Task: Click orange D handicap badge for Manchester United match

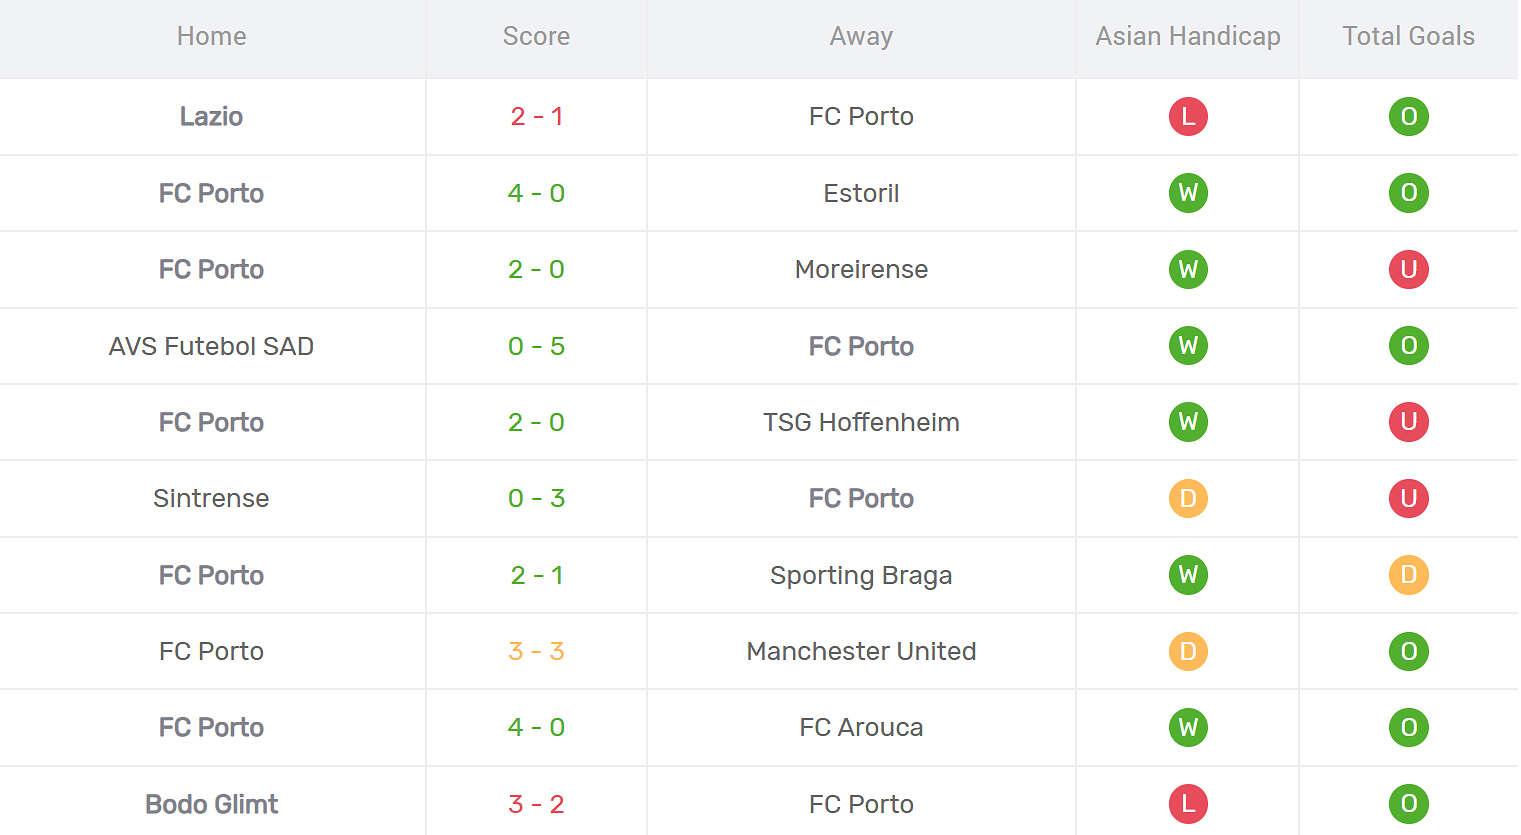Action: point(1188,651)
